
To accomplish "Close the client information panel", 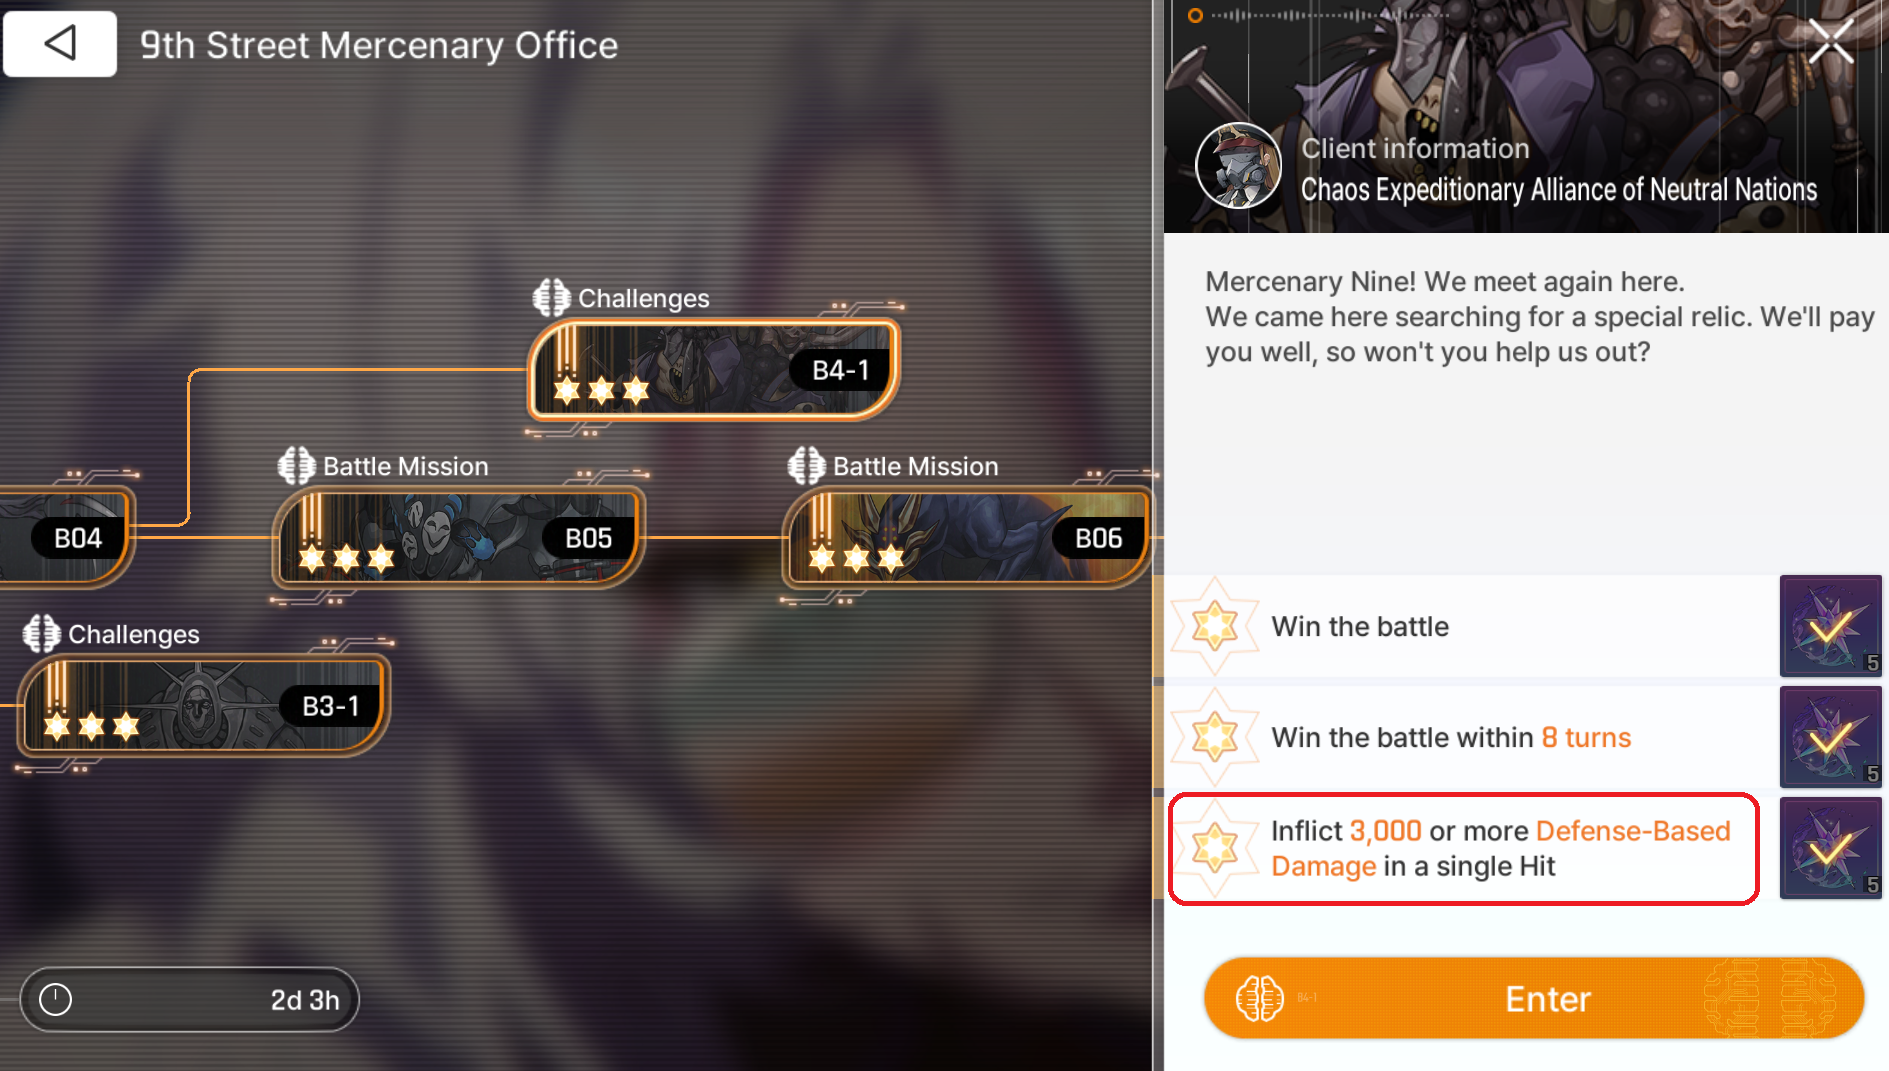I will click(1831, 42).
